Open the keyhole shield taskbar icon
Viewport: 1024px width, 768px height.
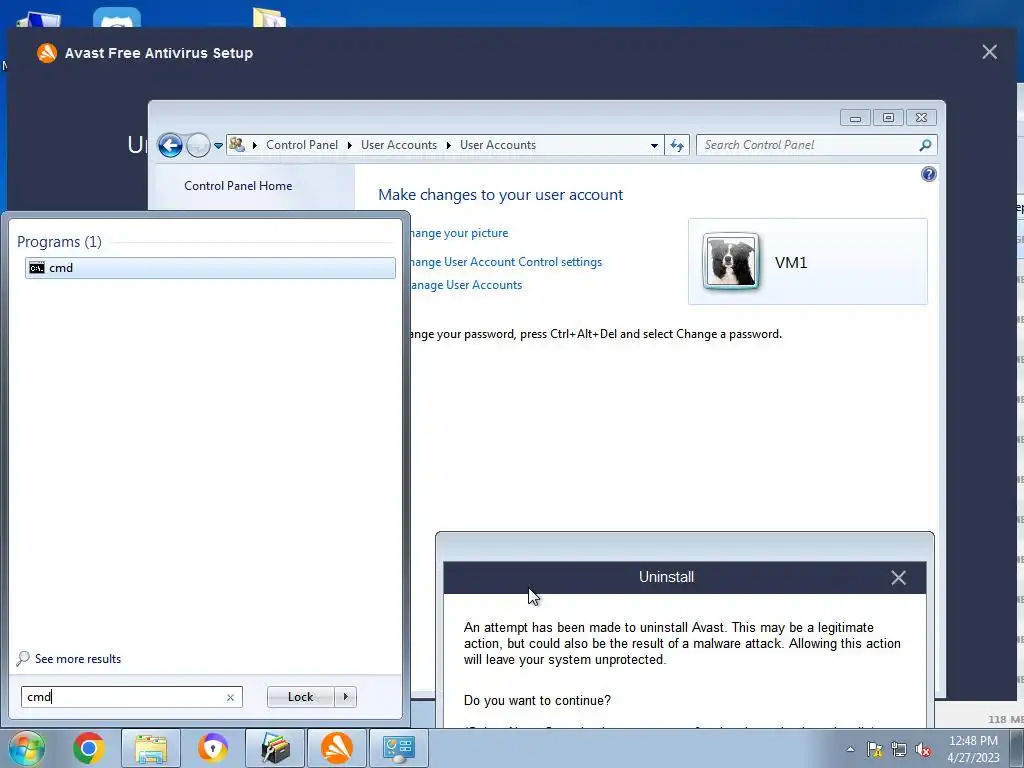pos(213,748)
